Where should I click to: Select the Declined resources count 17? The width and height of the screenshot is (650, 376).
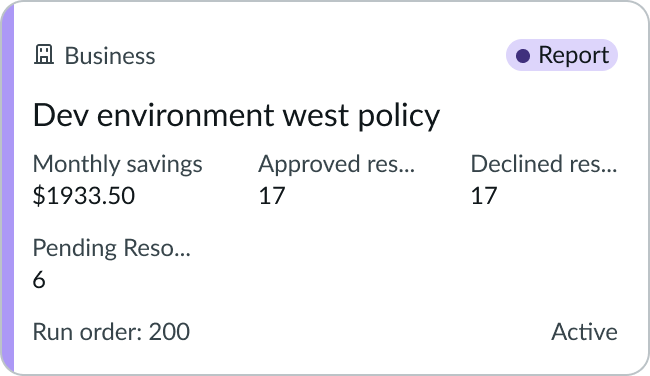pos(484,196)
